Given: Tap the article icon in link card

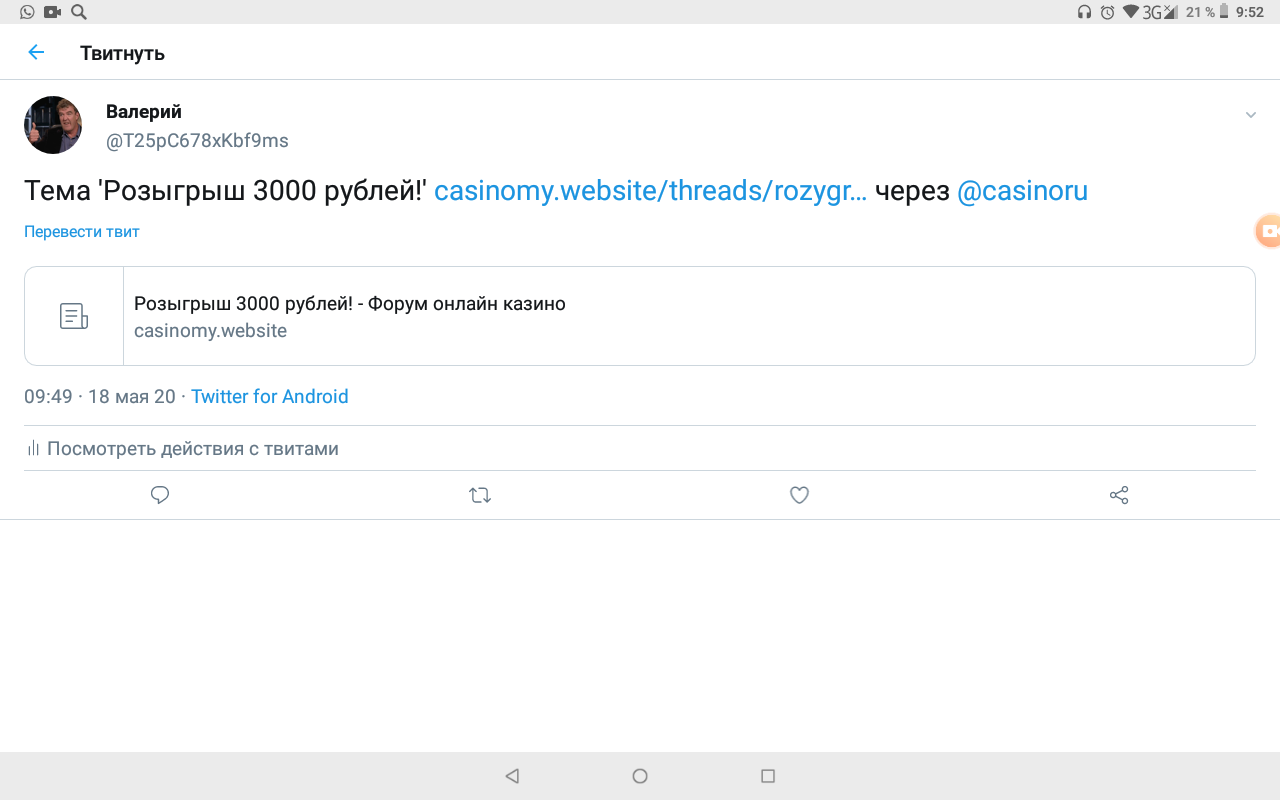Looking at the screenshot, I should [x=74, y=316].
